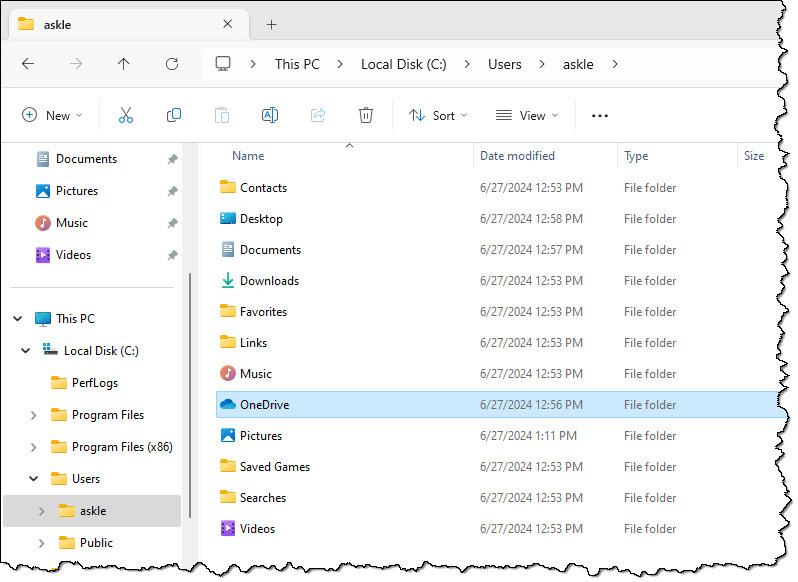Expand the Program Files tree node
Screen dimensions: 798x582
click(x=34, y=415)
